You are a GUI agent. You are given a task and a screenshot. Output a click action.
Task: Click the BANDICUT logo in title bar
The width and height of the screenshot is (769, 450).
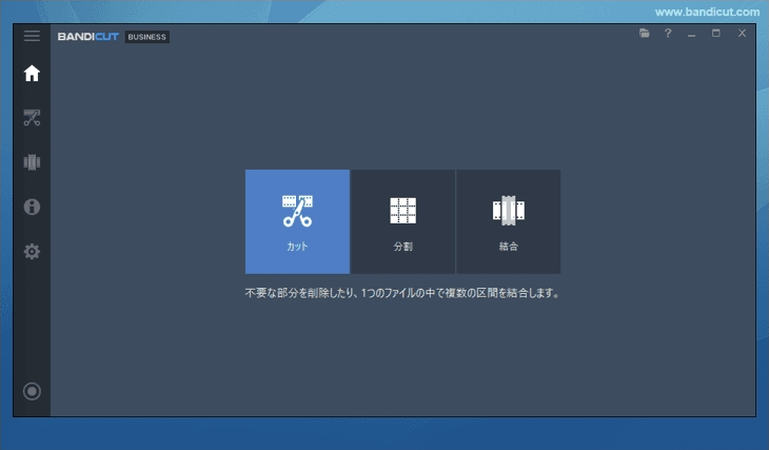click(x=88, y=37)
